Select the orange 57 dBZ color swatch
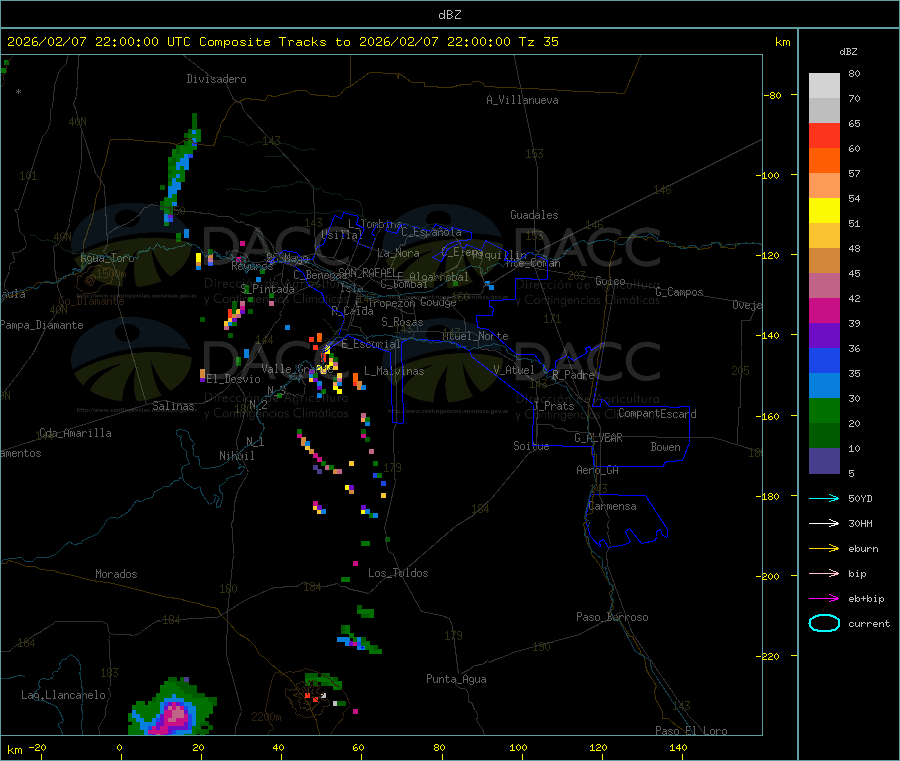 point(824,161)
